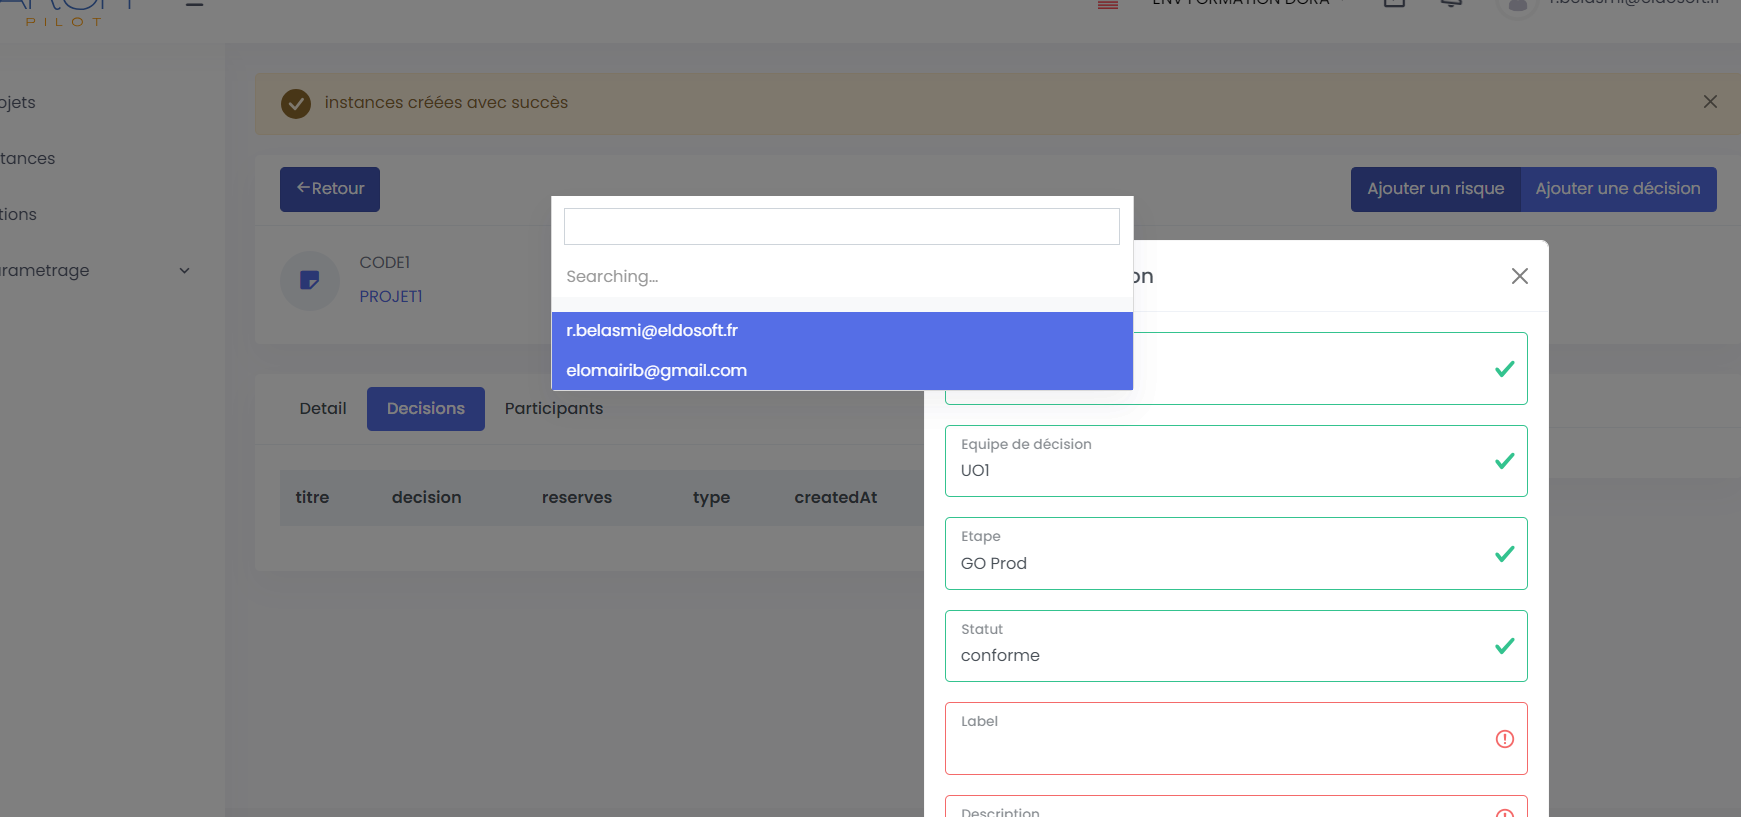The image size is (1741, 817).
Task: Click the red flag language icon
Action: [x=1108, y=5]
